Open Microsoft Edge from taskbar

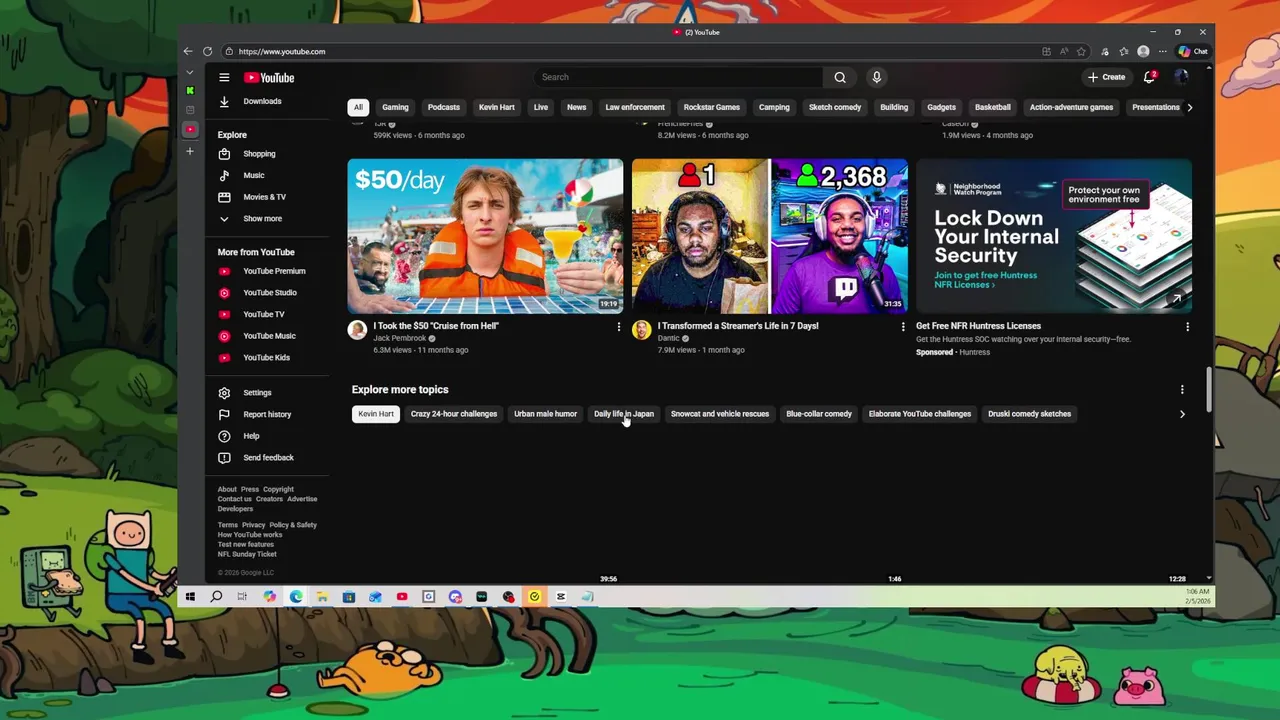coord(296,597)
